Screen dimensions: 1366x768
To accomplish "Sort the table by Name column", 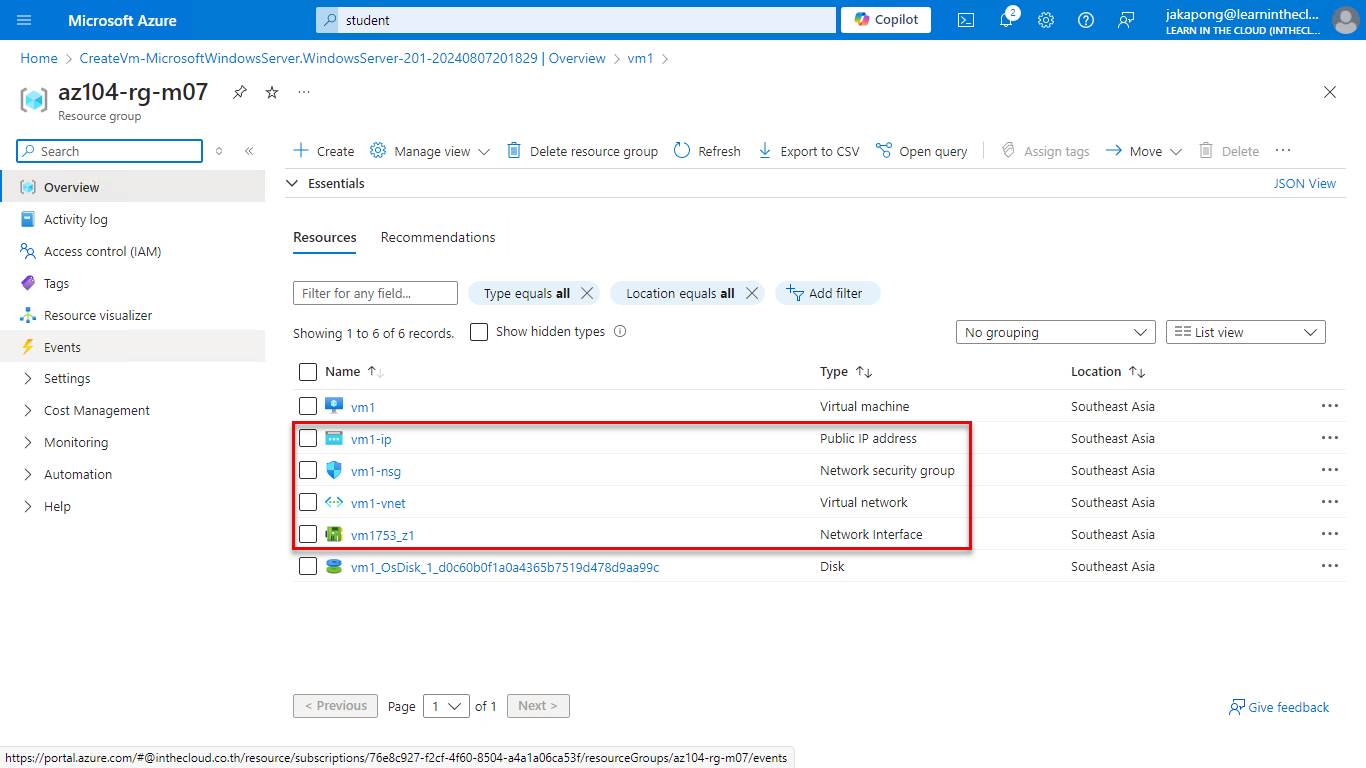I will (354, 372).
